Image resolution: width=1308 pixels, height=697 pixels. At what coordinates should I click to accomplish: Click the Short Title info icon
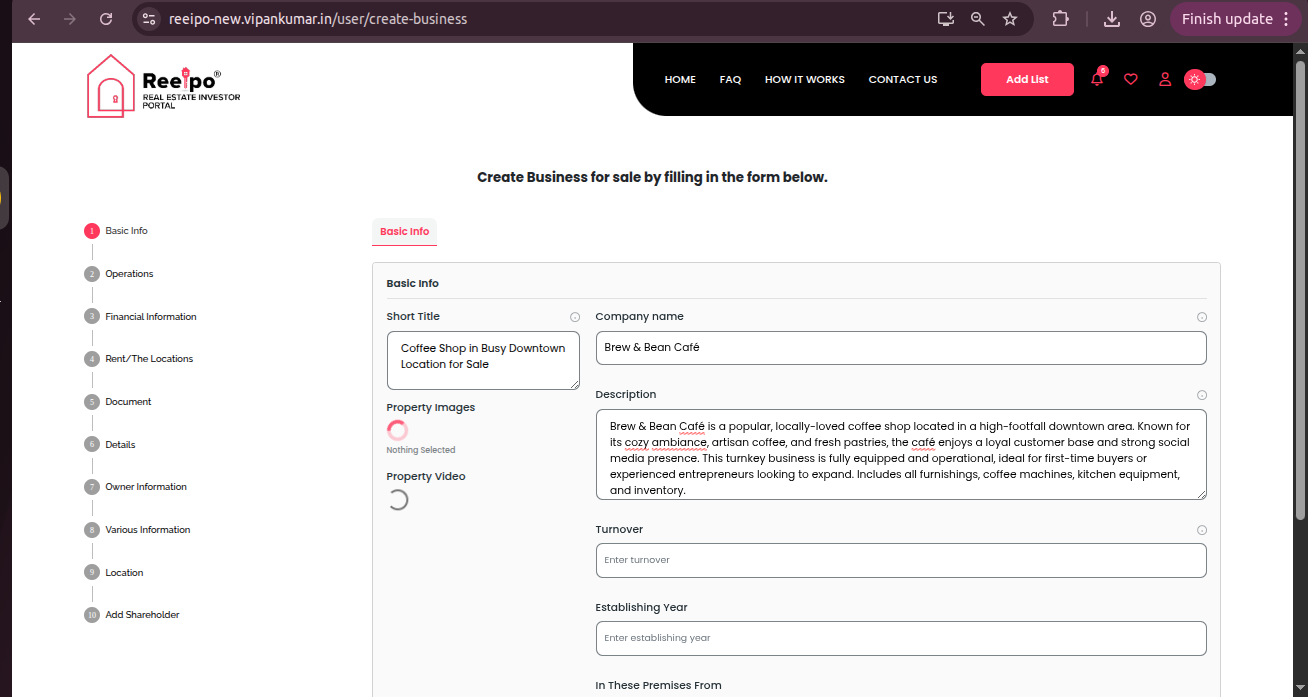[575, 317]
